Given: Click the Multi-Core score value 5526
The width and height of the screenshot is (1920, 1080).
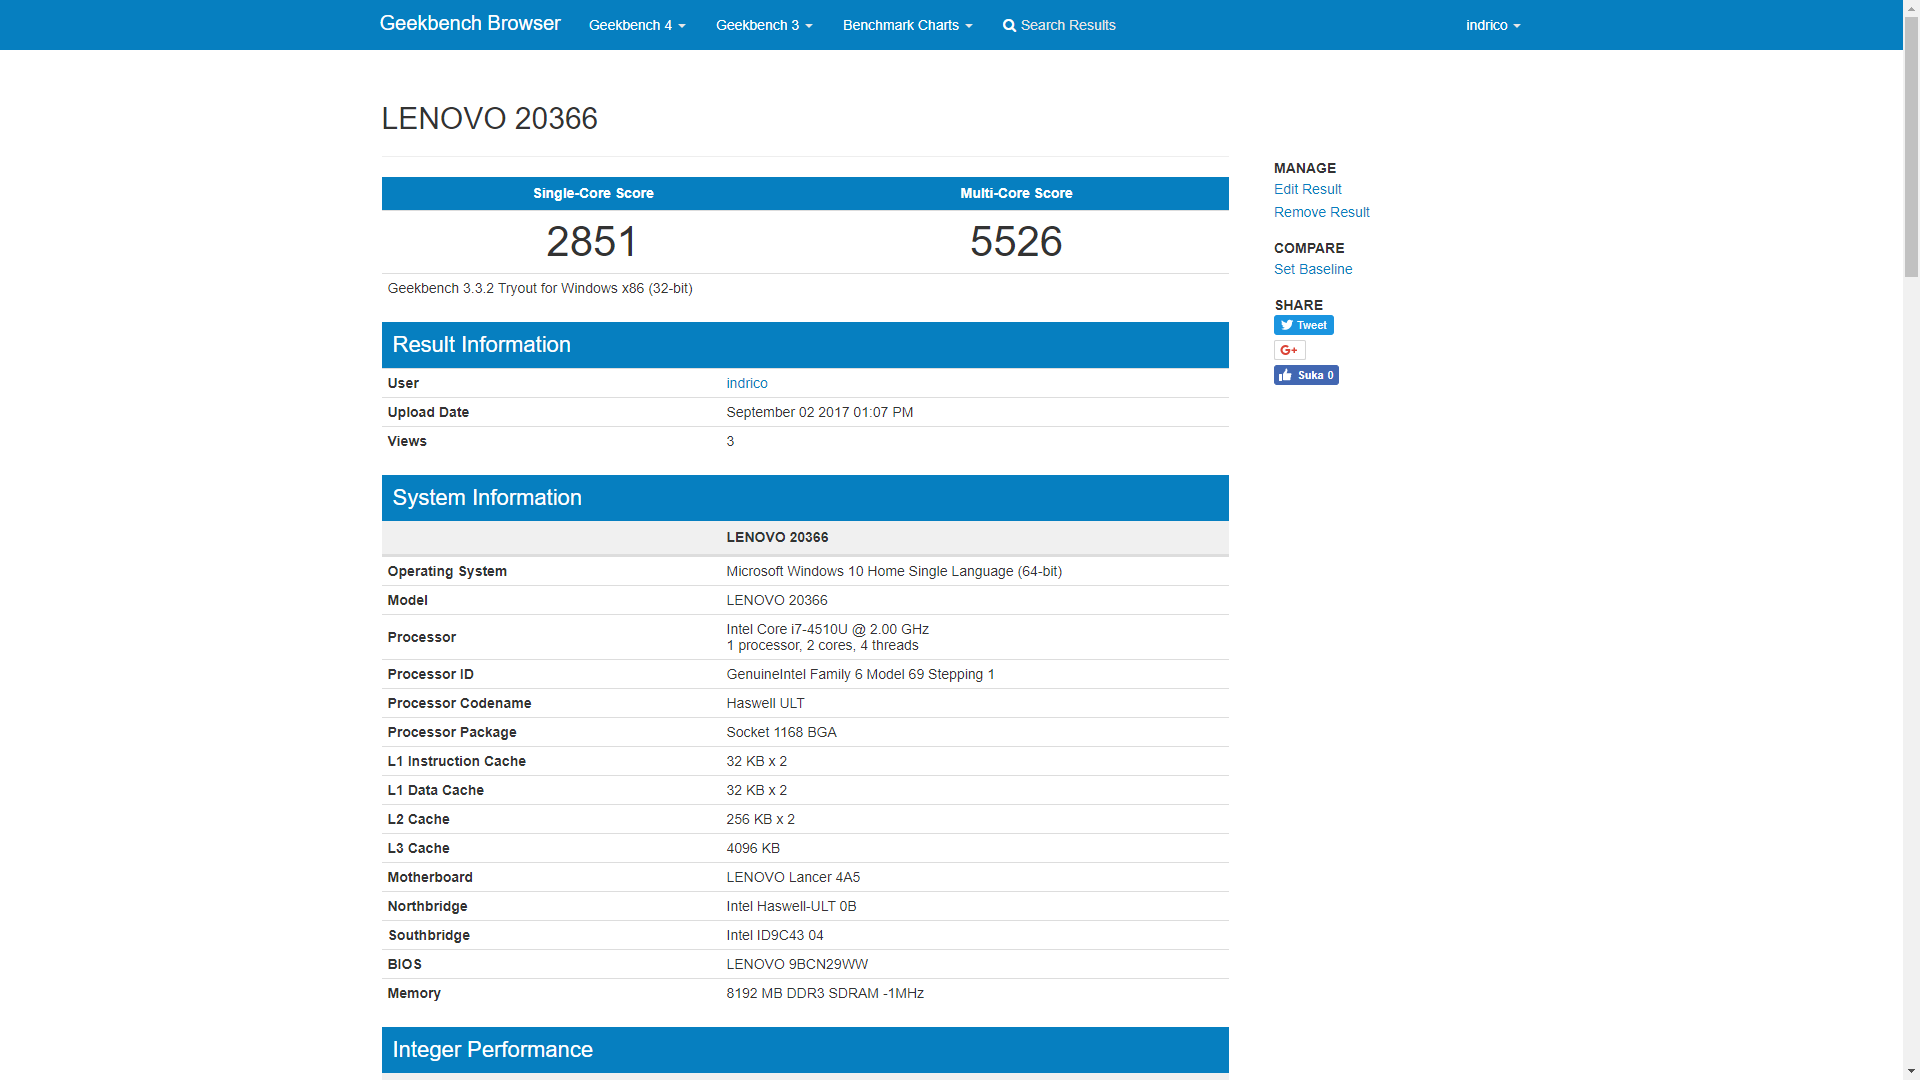Looking at the screenshot, I should click(1016, 242).
